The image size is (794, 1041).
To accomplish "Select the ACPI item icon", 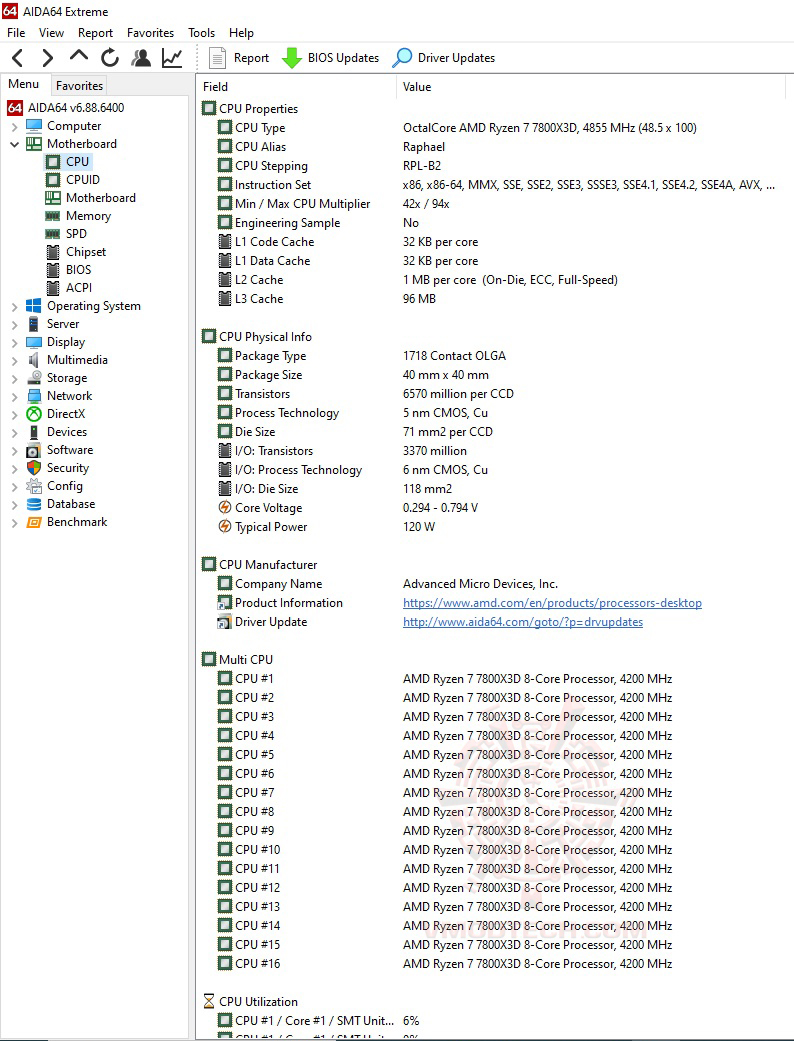I will 52,287.
